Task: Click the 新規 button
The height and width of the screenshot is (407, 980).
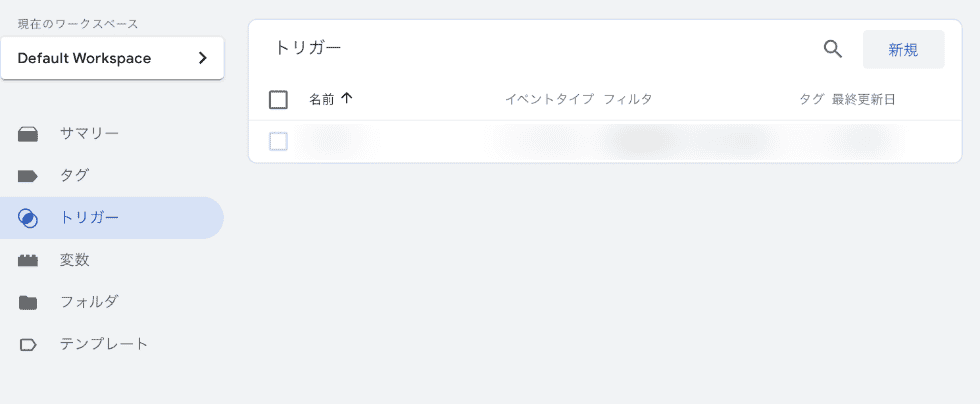Action: pos(903,49)
